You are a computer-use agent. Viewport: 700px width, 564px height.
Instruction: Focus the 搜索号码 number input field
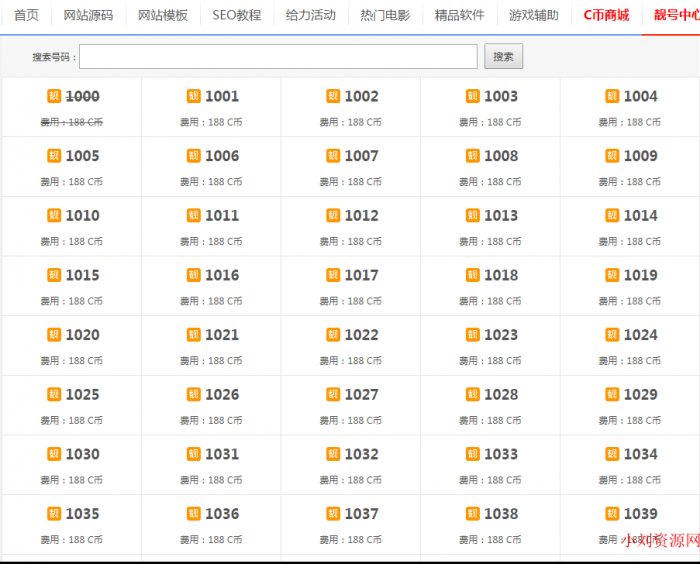(278, 57)
